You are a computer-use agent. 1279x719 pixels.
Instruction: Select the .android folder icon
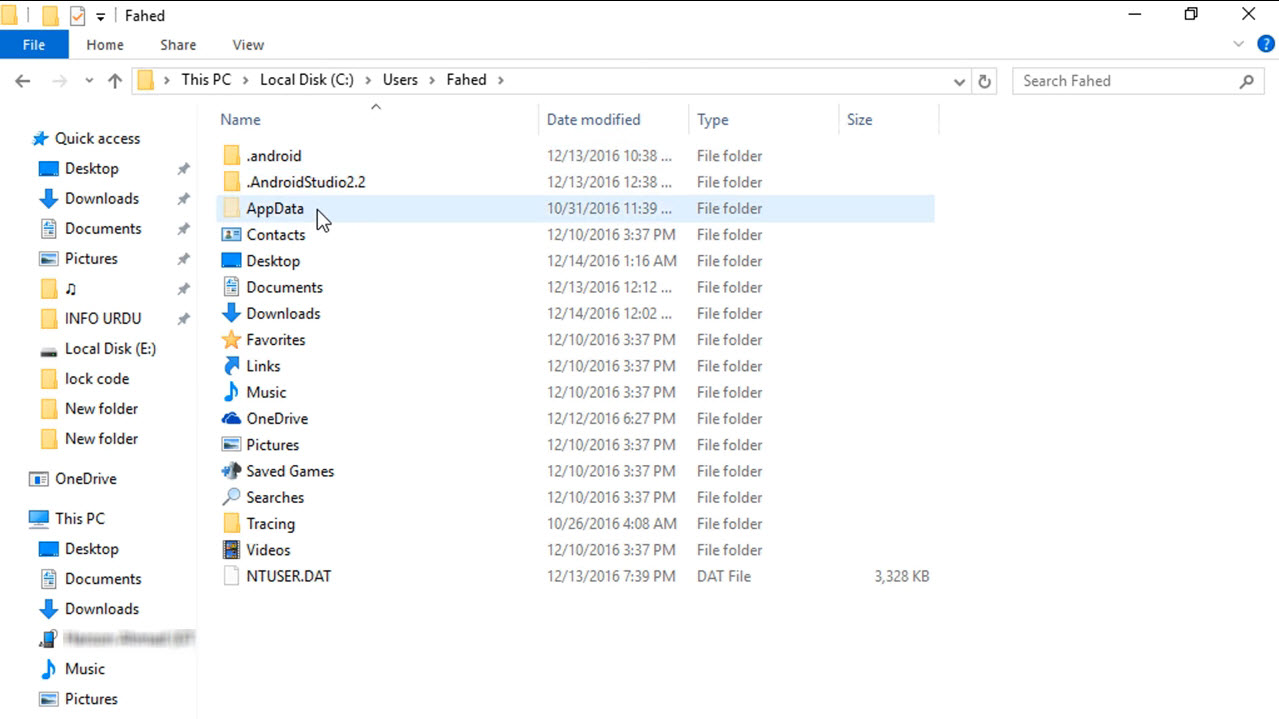(232, 156)
